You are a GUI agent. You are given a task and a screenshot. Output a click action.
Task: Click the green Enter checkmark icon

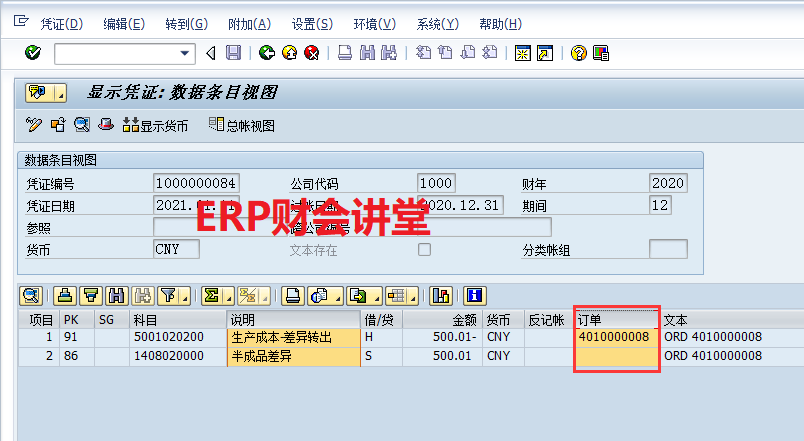(32, 53)
